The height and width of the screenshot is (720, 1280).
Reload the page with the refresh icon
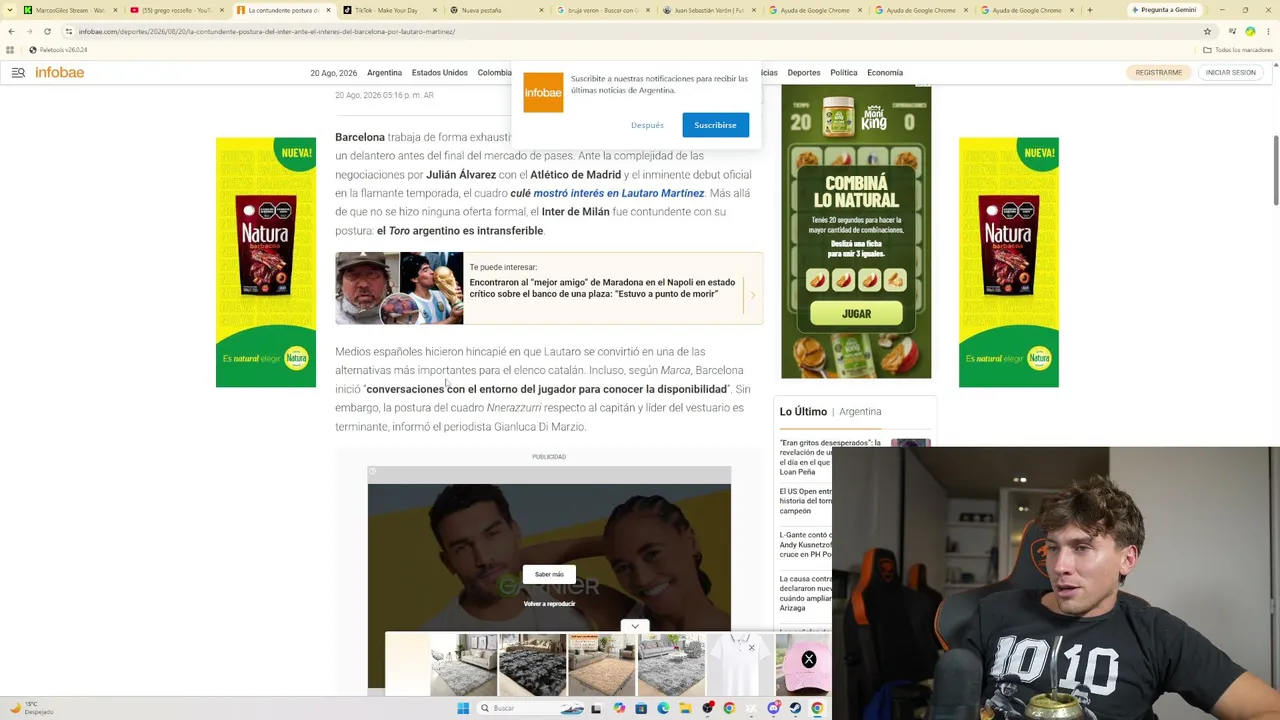point(47,31)
